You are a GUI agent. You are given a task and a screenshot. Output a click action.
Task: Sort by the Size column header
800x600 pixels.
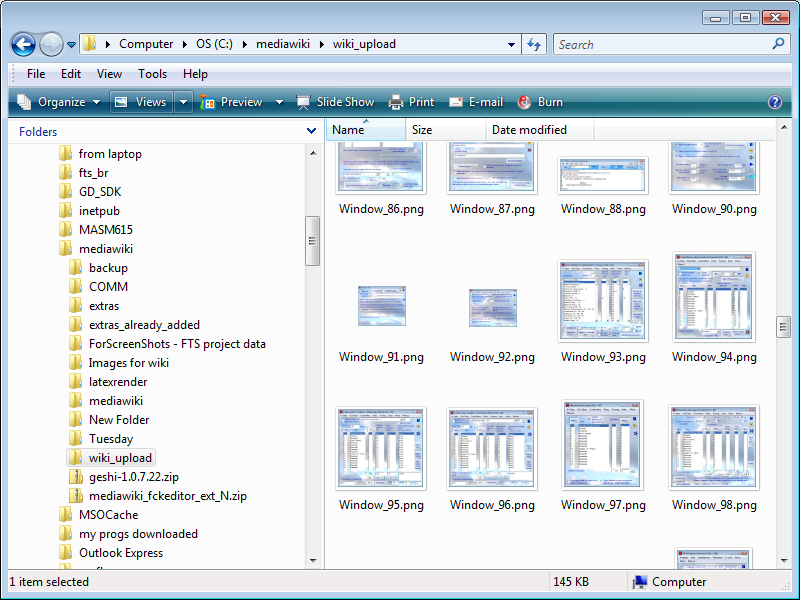coord(445,130)
